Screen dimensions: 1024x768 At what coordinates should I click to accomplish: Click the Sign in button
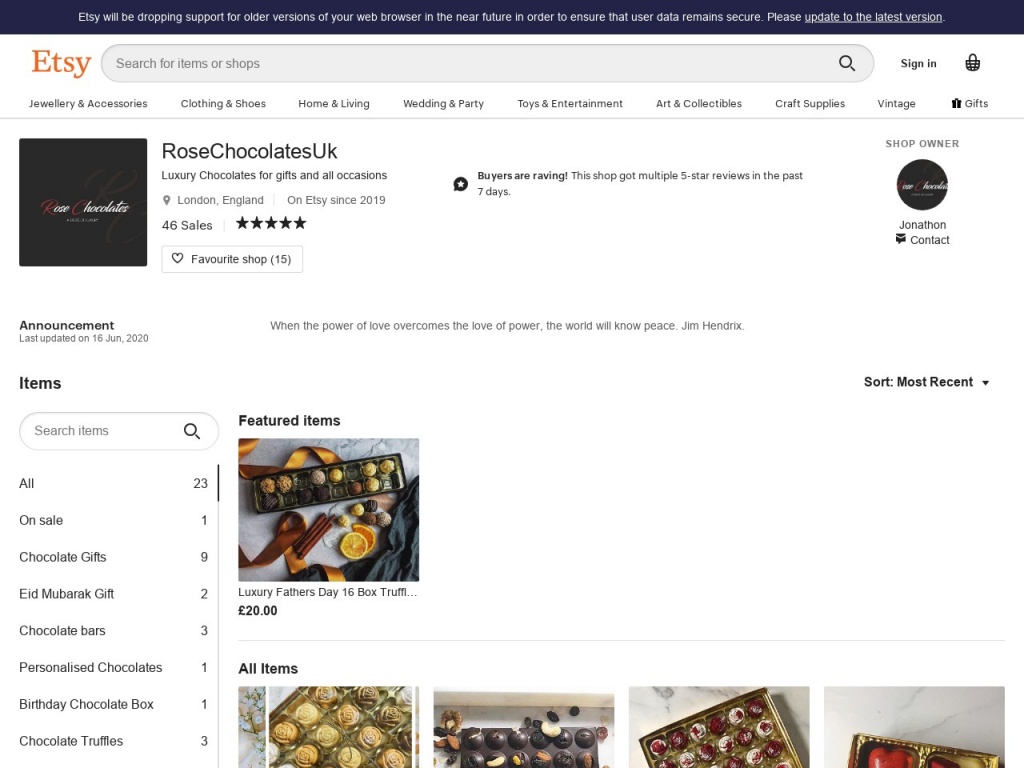pyautogui.click(x=918, y=63)
